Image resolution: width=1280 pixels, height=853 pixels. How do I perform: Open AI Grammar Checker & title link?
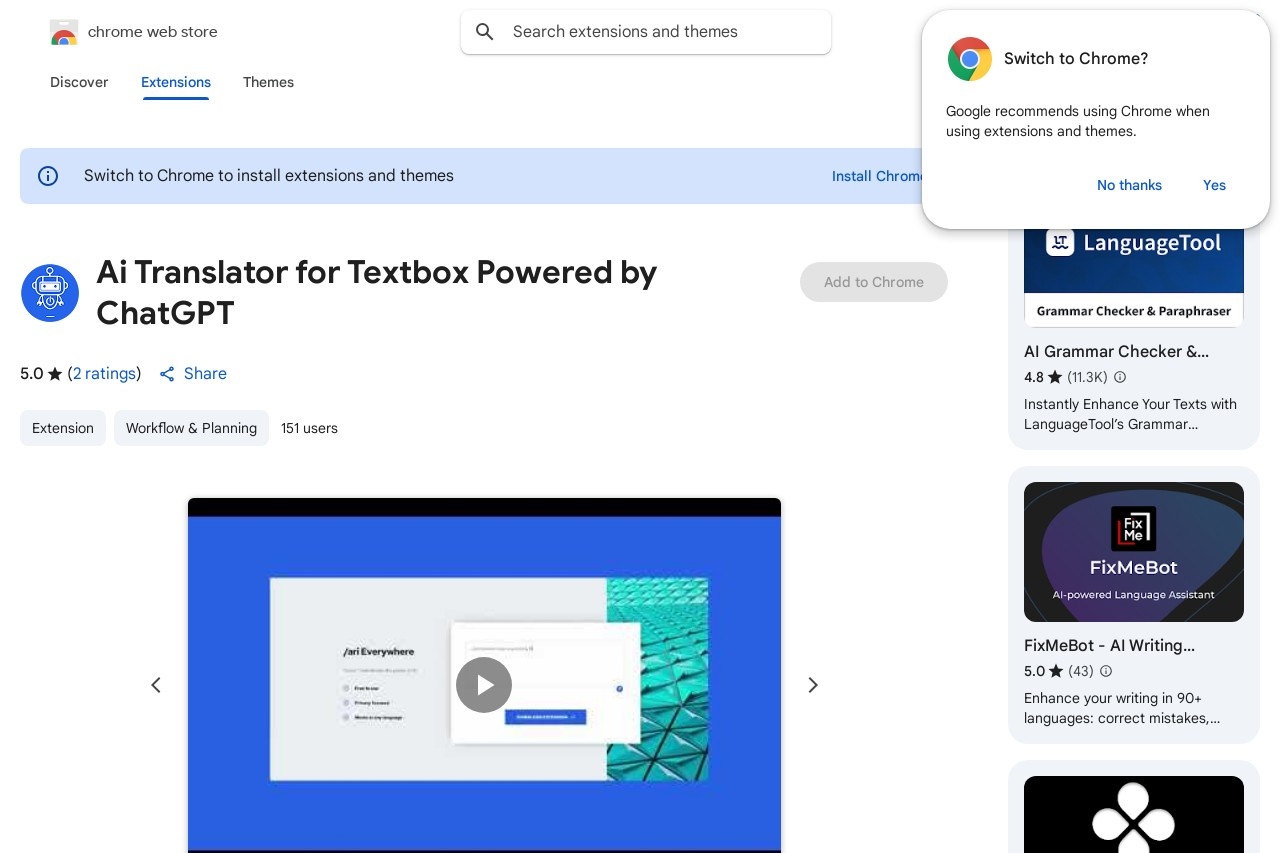point(1116,352)
